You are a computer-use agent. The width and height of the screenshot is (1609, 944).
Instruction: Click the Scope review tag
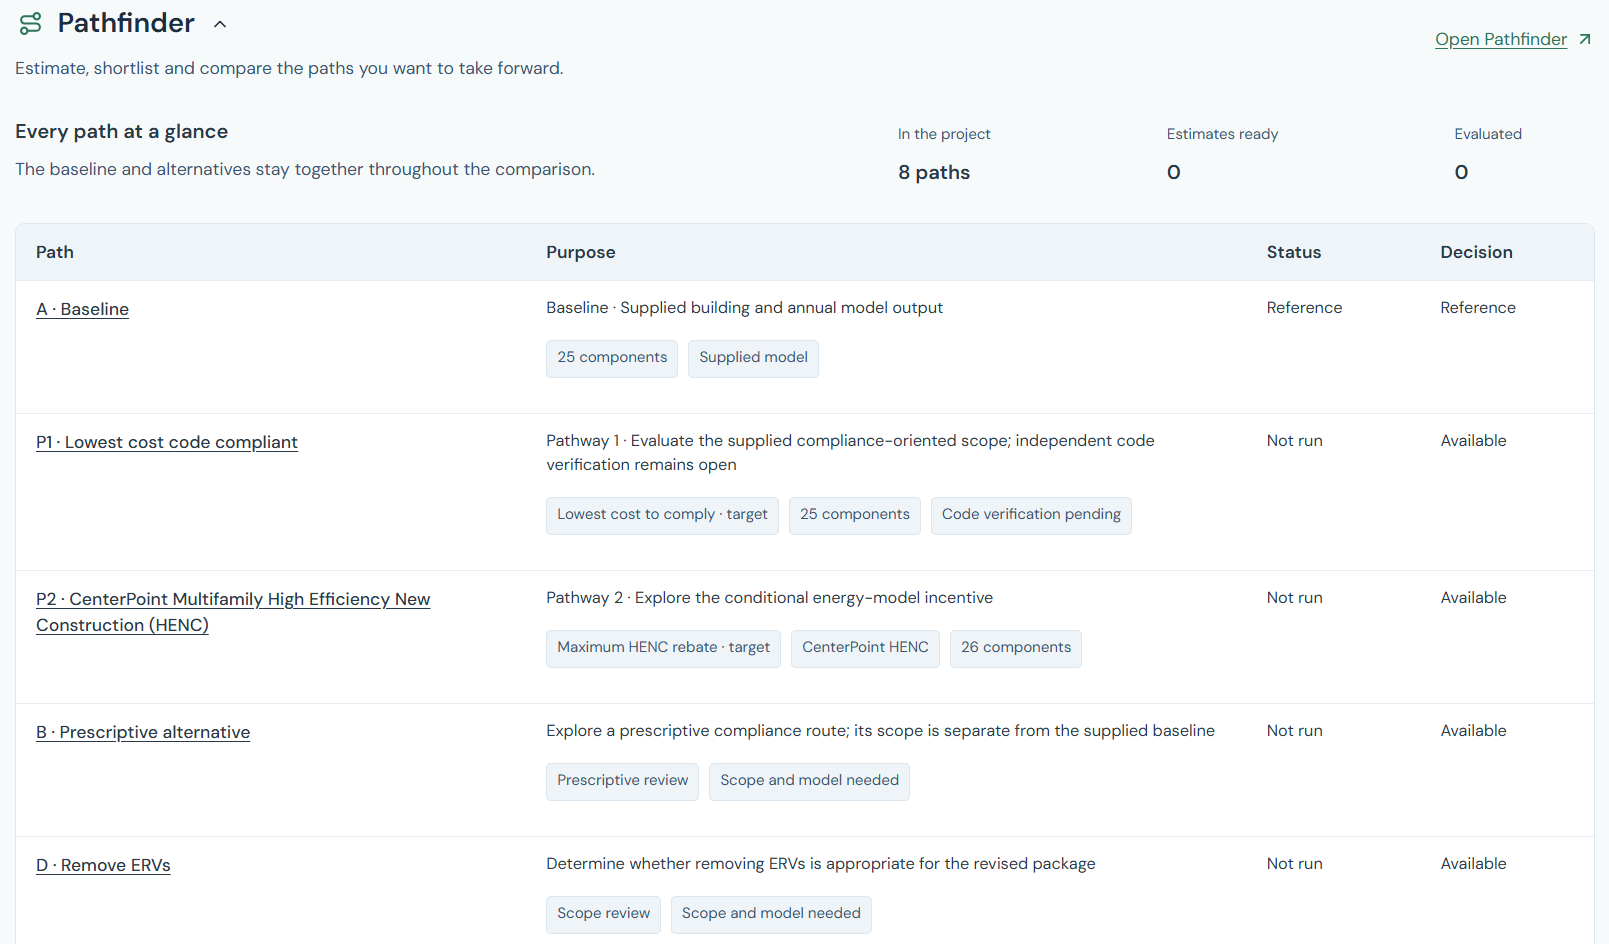point(603,914)
